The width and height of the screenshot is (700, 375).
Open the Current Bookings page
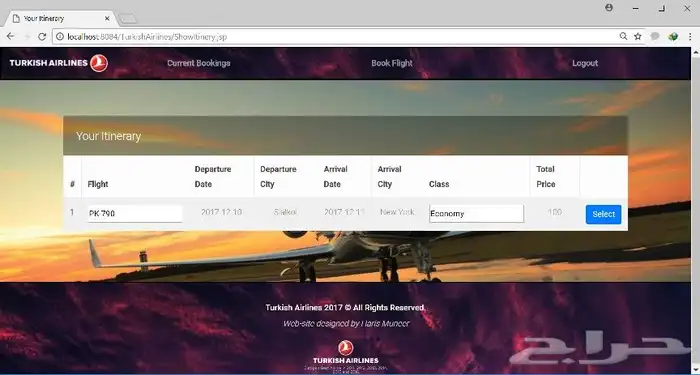199,63
